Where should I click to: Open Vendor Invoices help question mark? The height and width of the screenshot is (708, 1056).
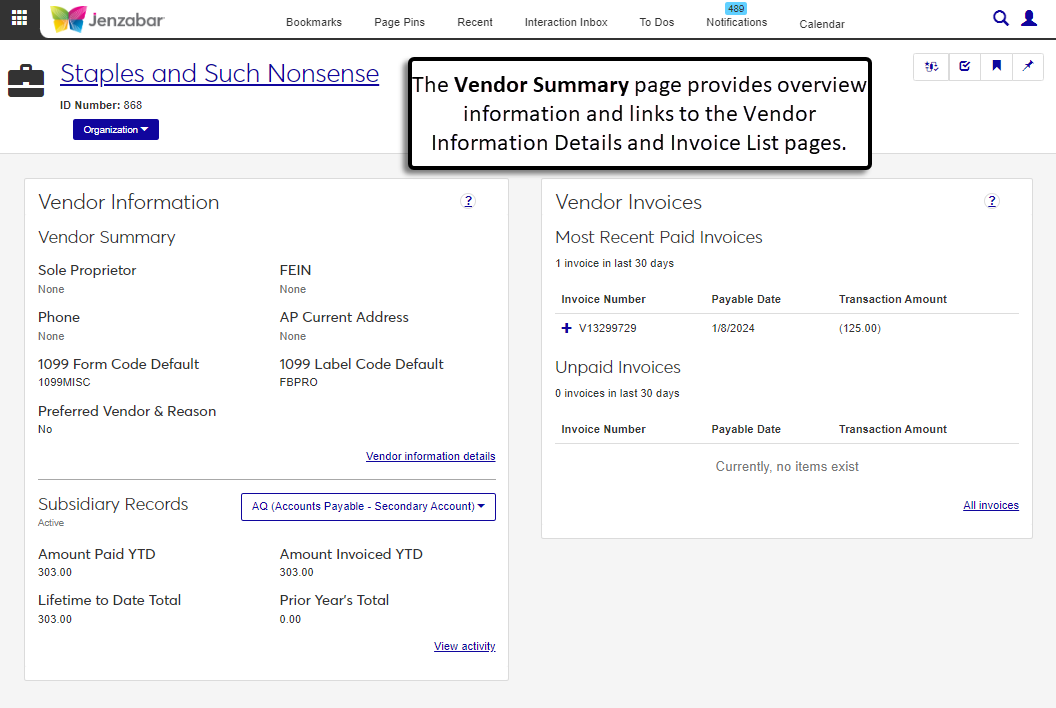992,201
